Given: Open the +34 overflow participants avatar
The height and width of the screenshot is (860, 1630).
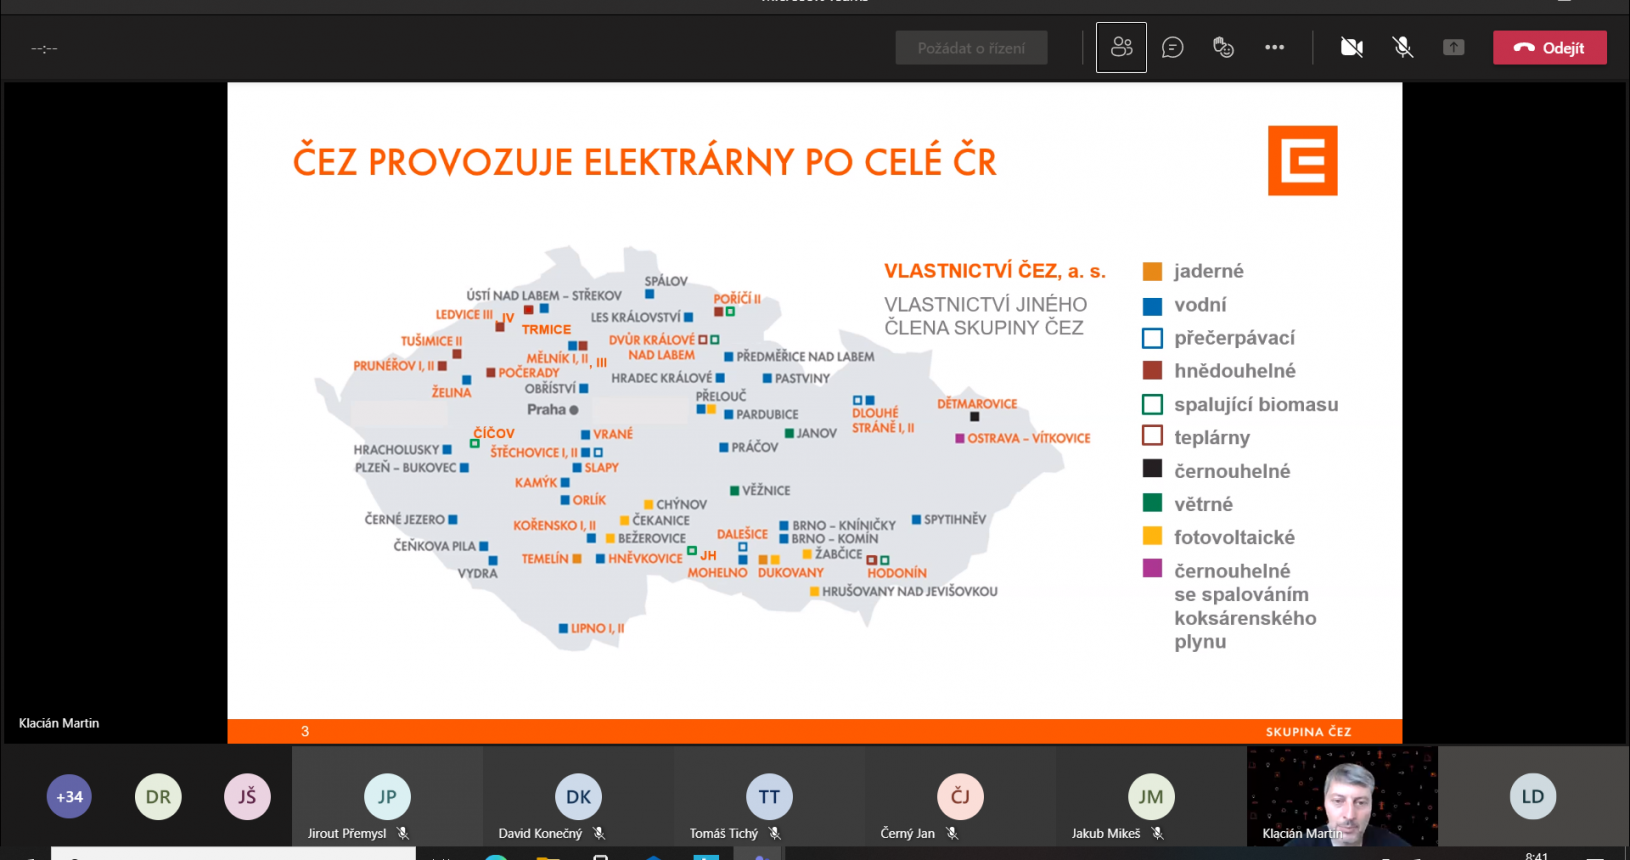Looking at the screenshot, I should coord(69,797).
